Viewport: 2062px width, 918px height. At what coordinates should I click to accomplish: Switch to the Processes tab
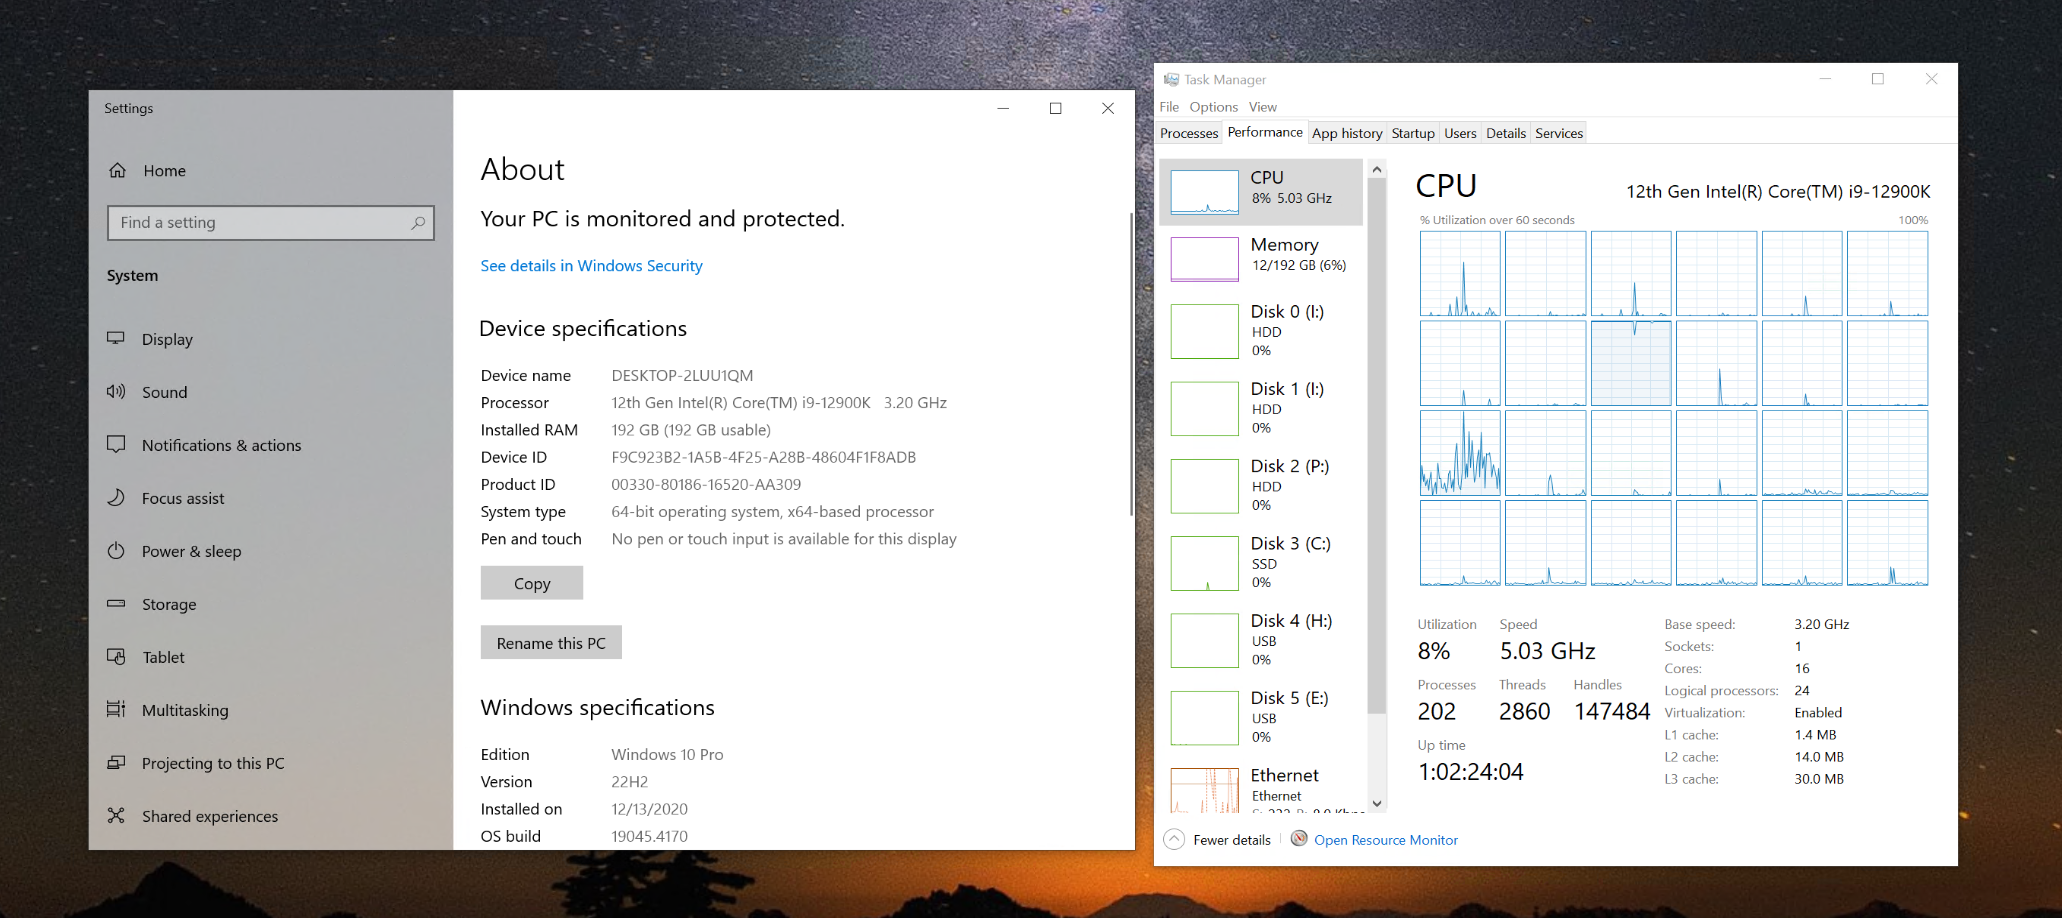pyautogui.click(x=1189, y=133)
